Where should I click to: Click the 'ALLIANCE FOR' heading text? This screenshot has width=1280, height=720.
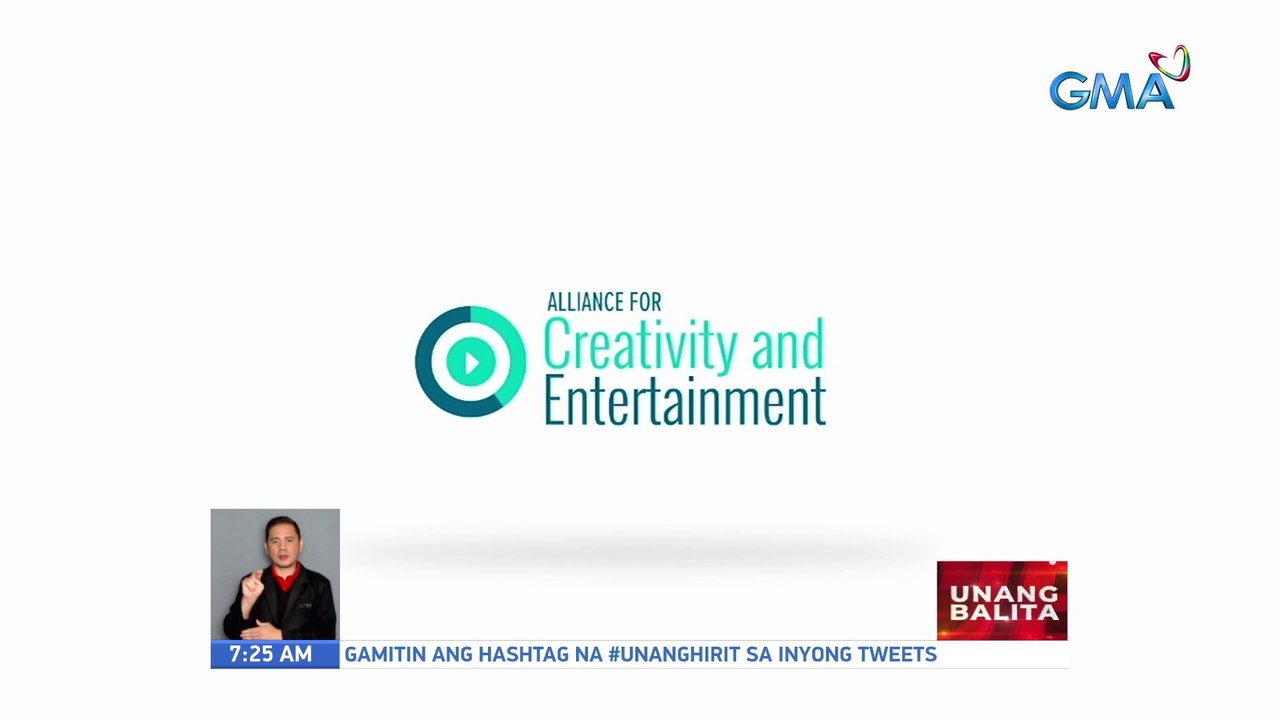click(x=604, y=302)
